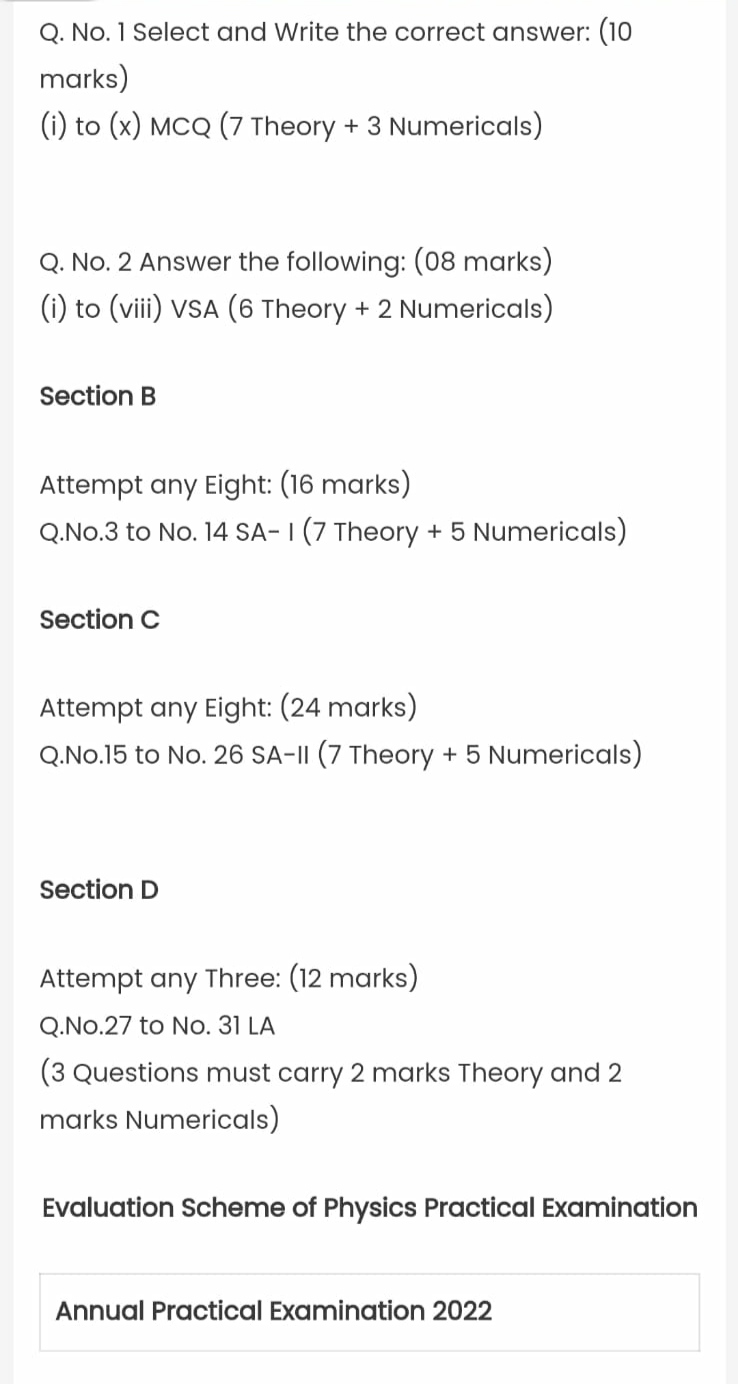Click 'Attempt any Three: (12 marks)' text

(228, 977)
